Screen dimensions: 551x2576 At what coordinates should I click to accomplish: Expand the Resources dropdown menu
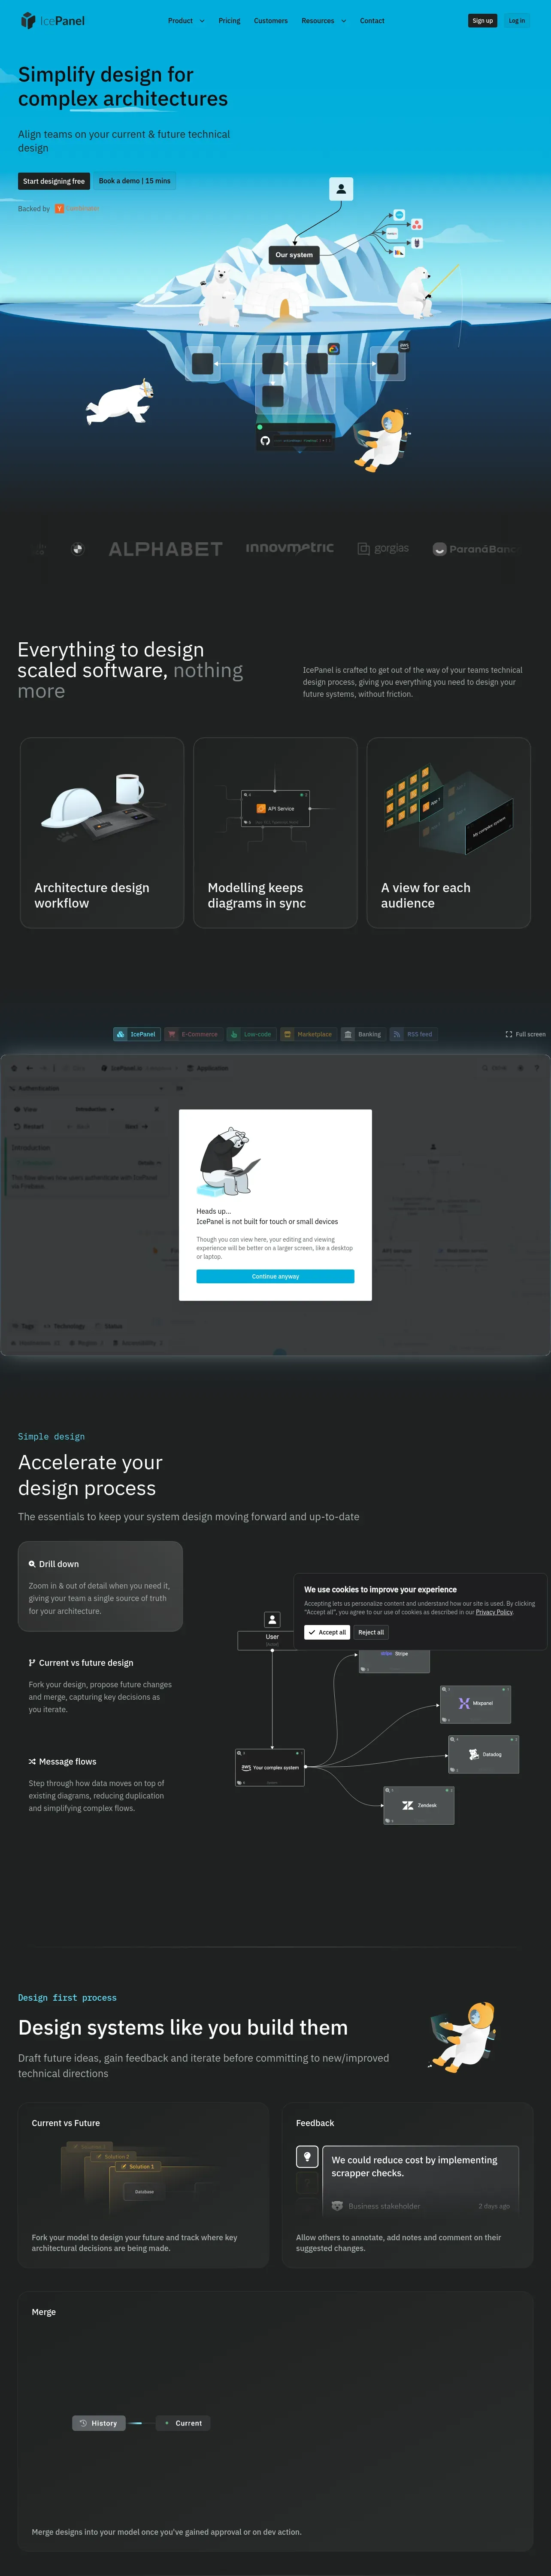tap(323, 21)
